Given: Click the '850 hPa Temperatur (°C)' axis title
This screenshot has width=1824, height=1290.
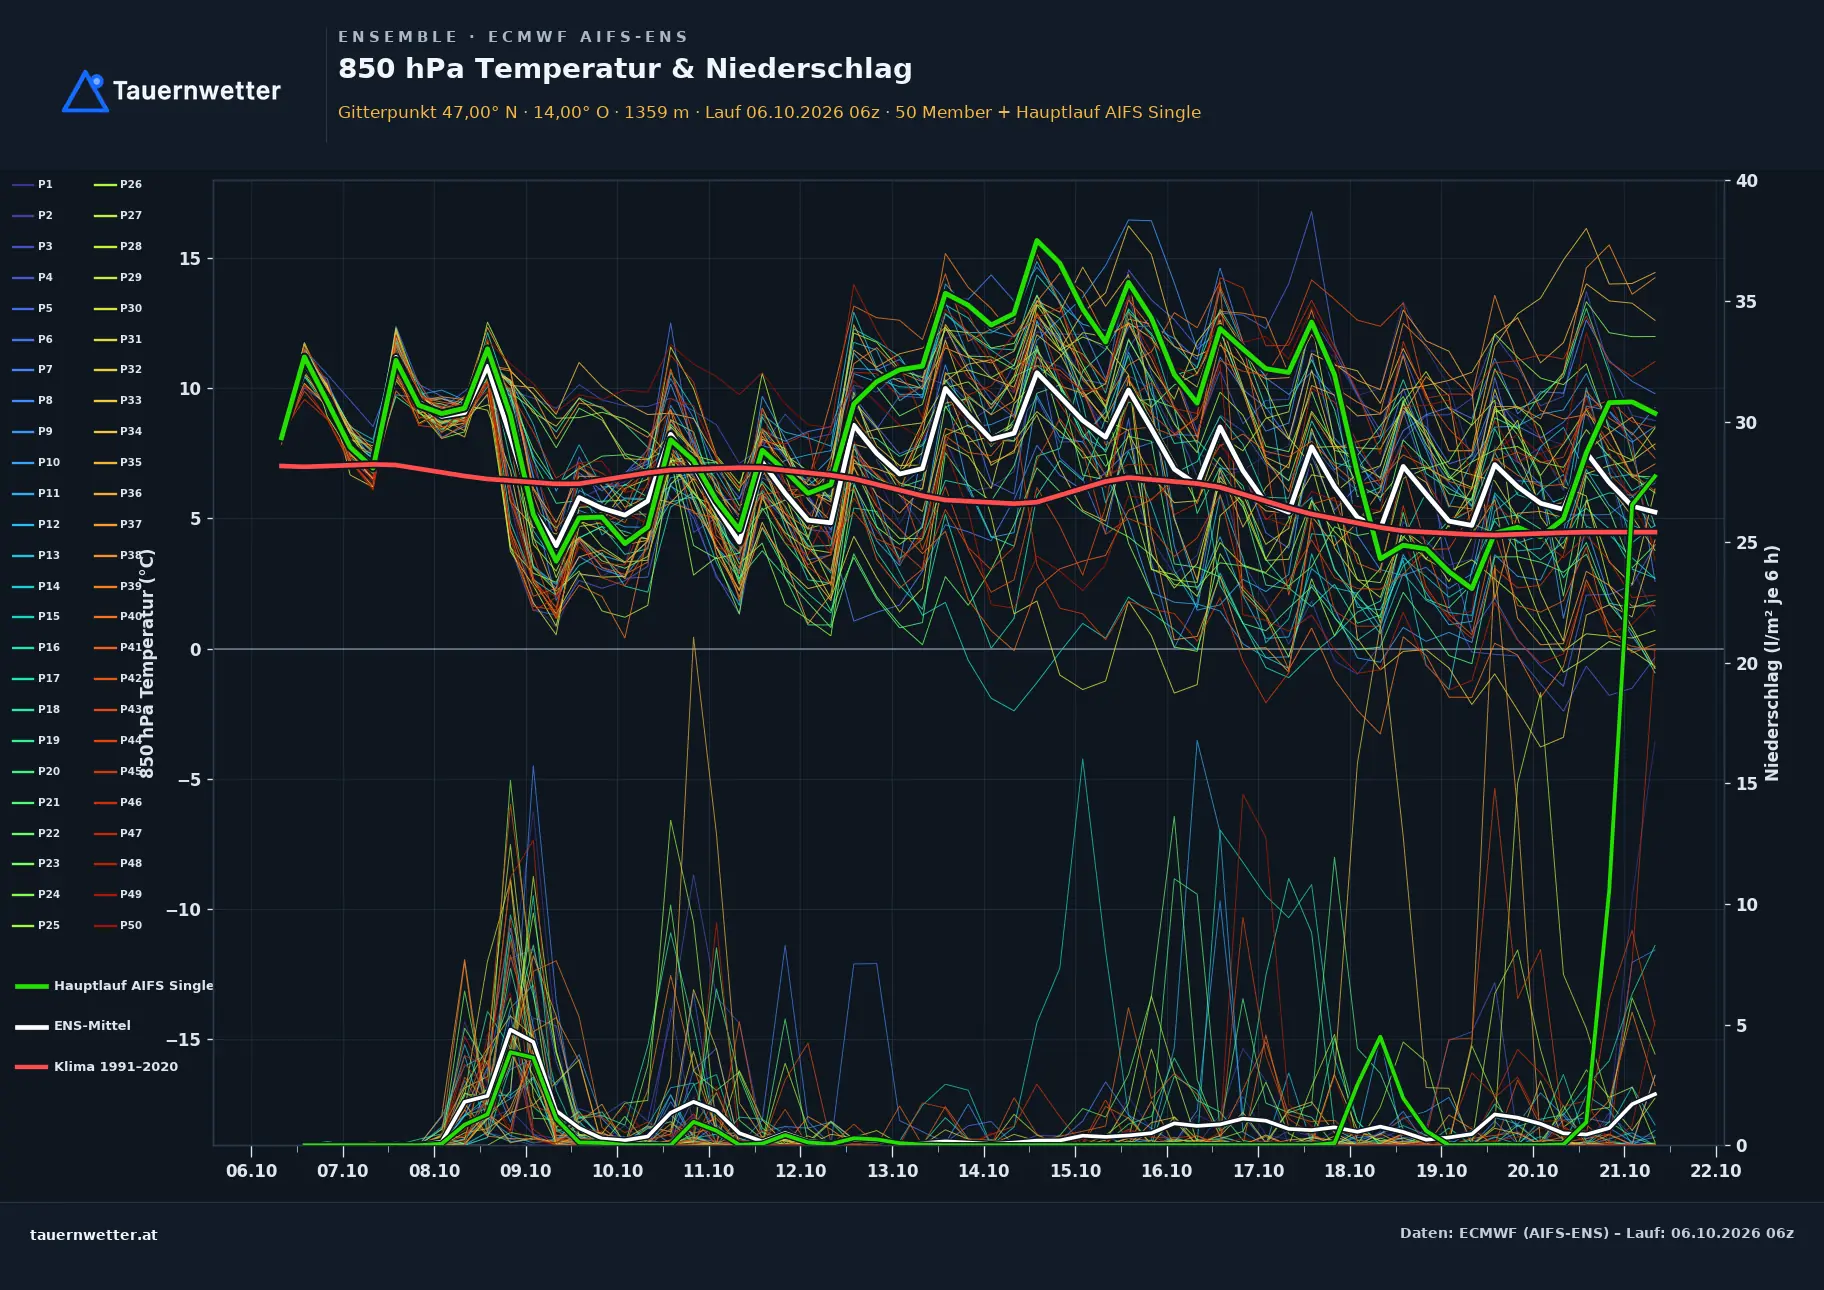Looking at the screenshot, I should (147, 664).
